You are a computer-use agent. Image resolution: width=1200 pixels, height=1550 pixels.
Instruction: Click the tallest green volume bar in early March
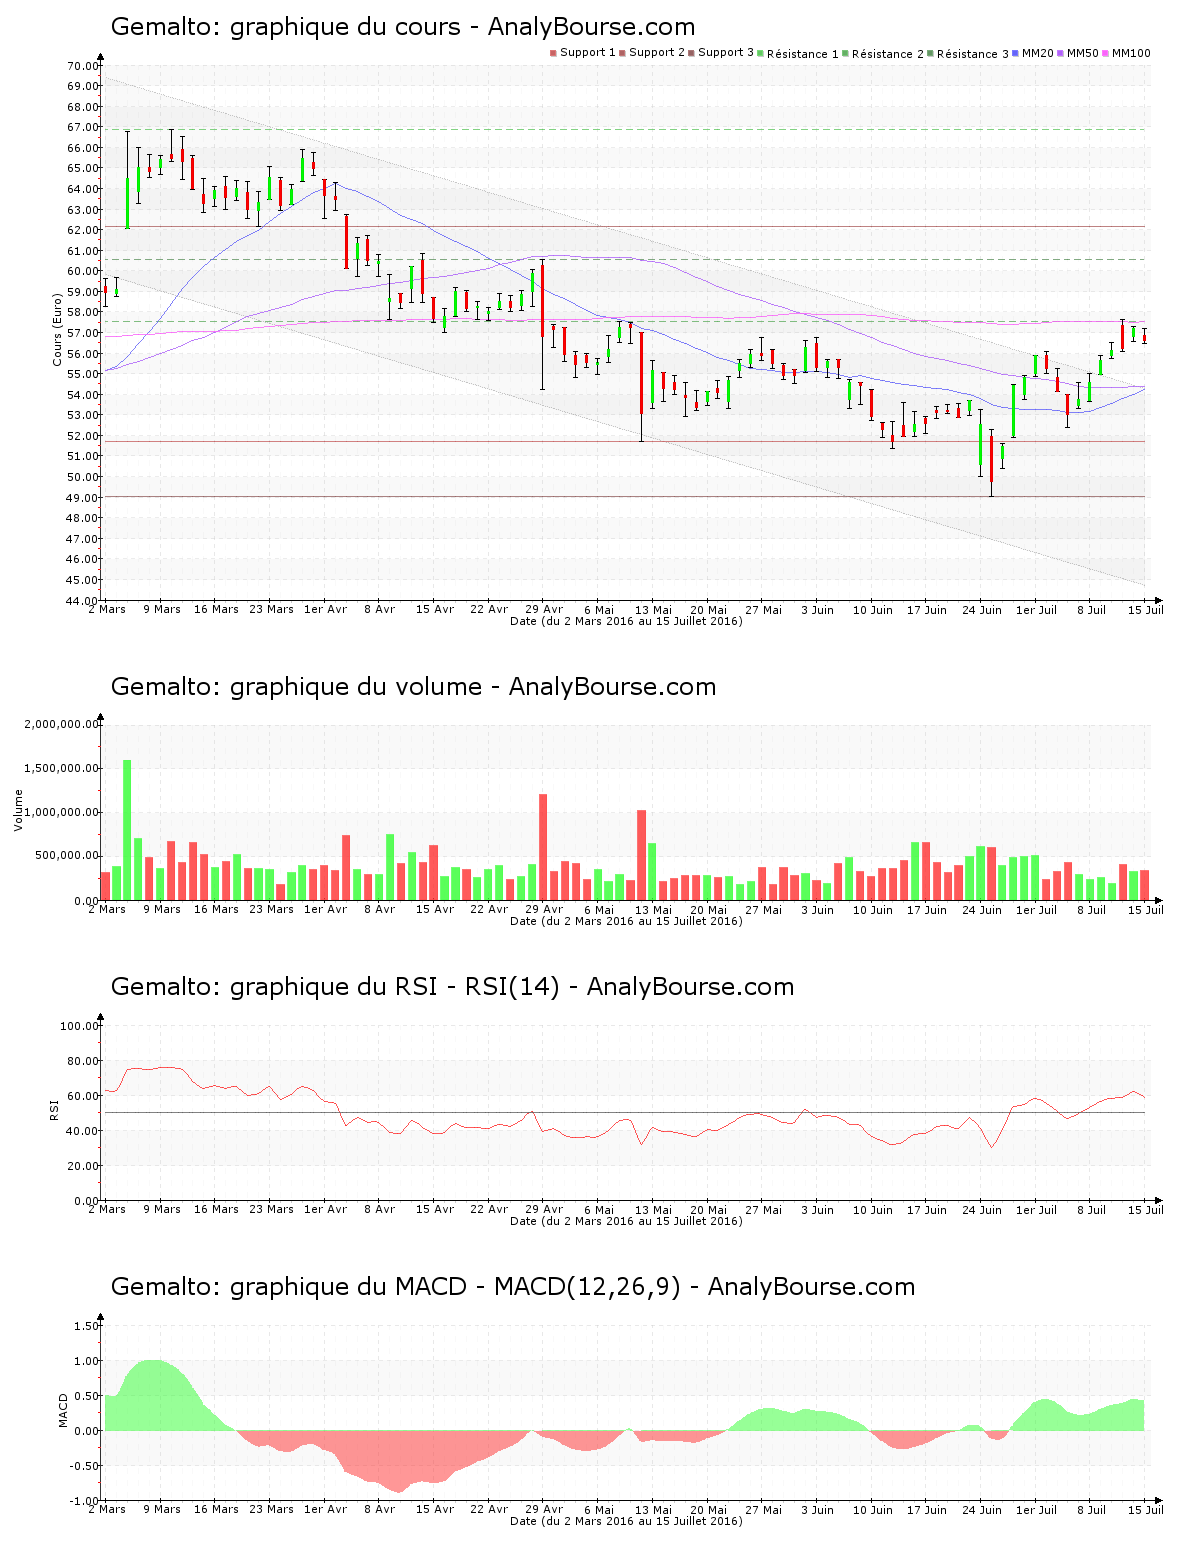127,830
